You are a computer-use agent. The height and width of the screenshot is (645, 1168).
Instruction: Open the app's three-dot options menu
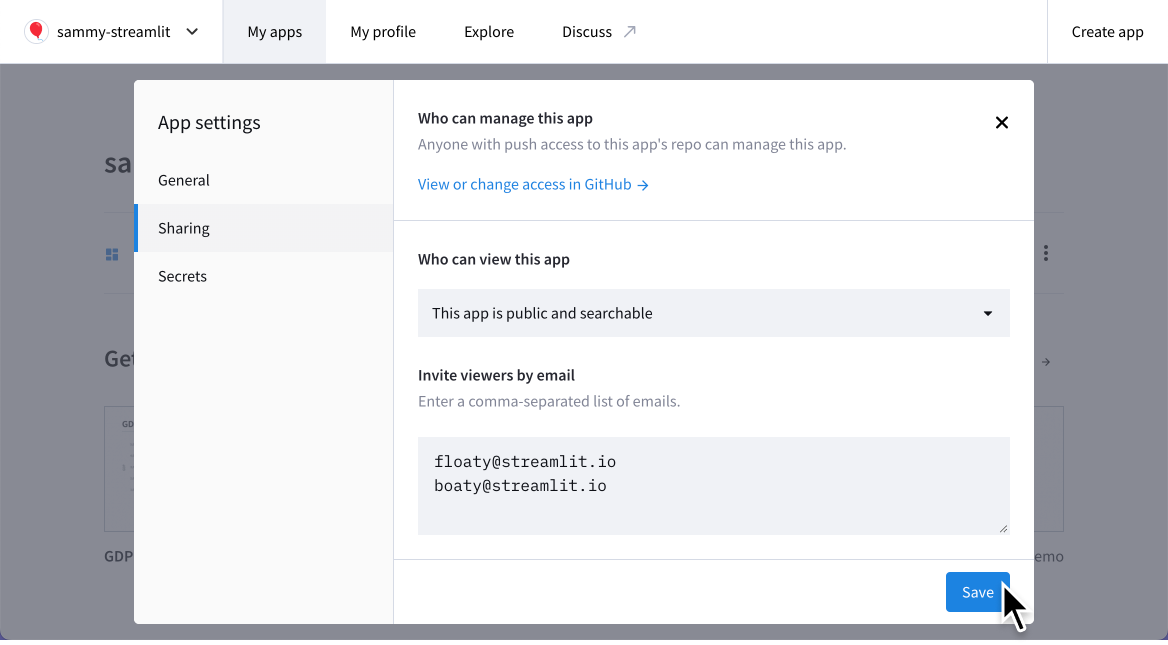click(x=1045, y=253)
